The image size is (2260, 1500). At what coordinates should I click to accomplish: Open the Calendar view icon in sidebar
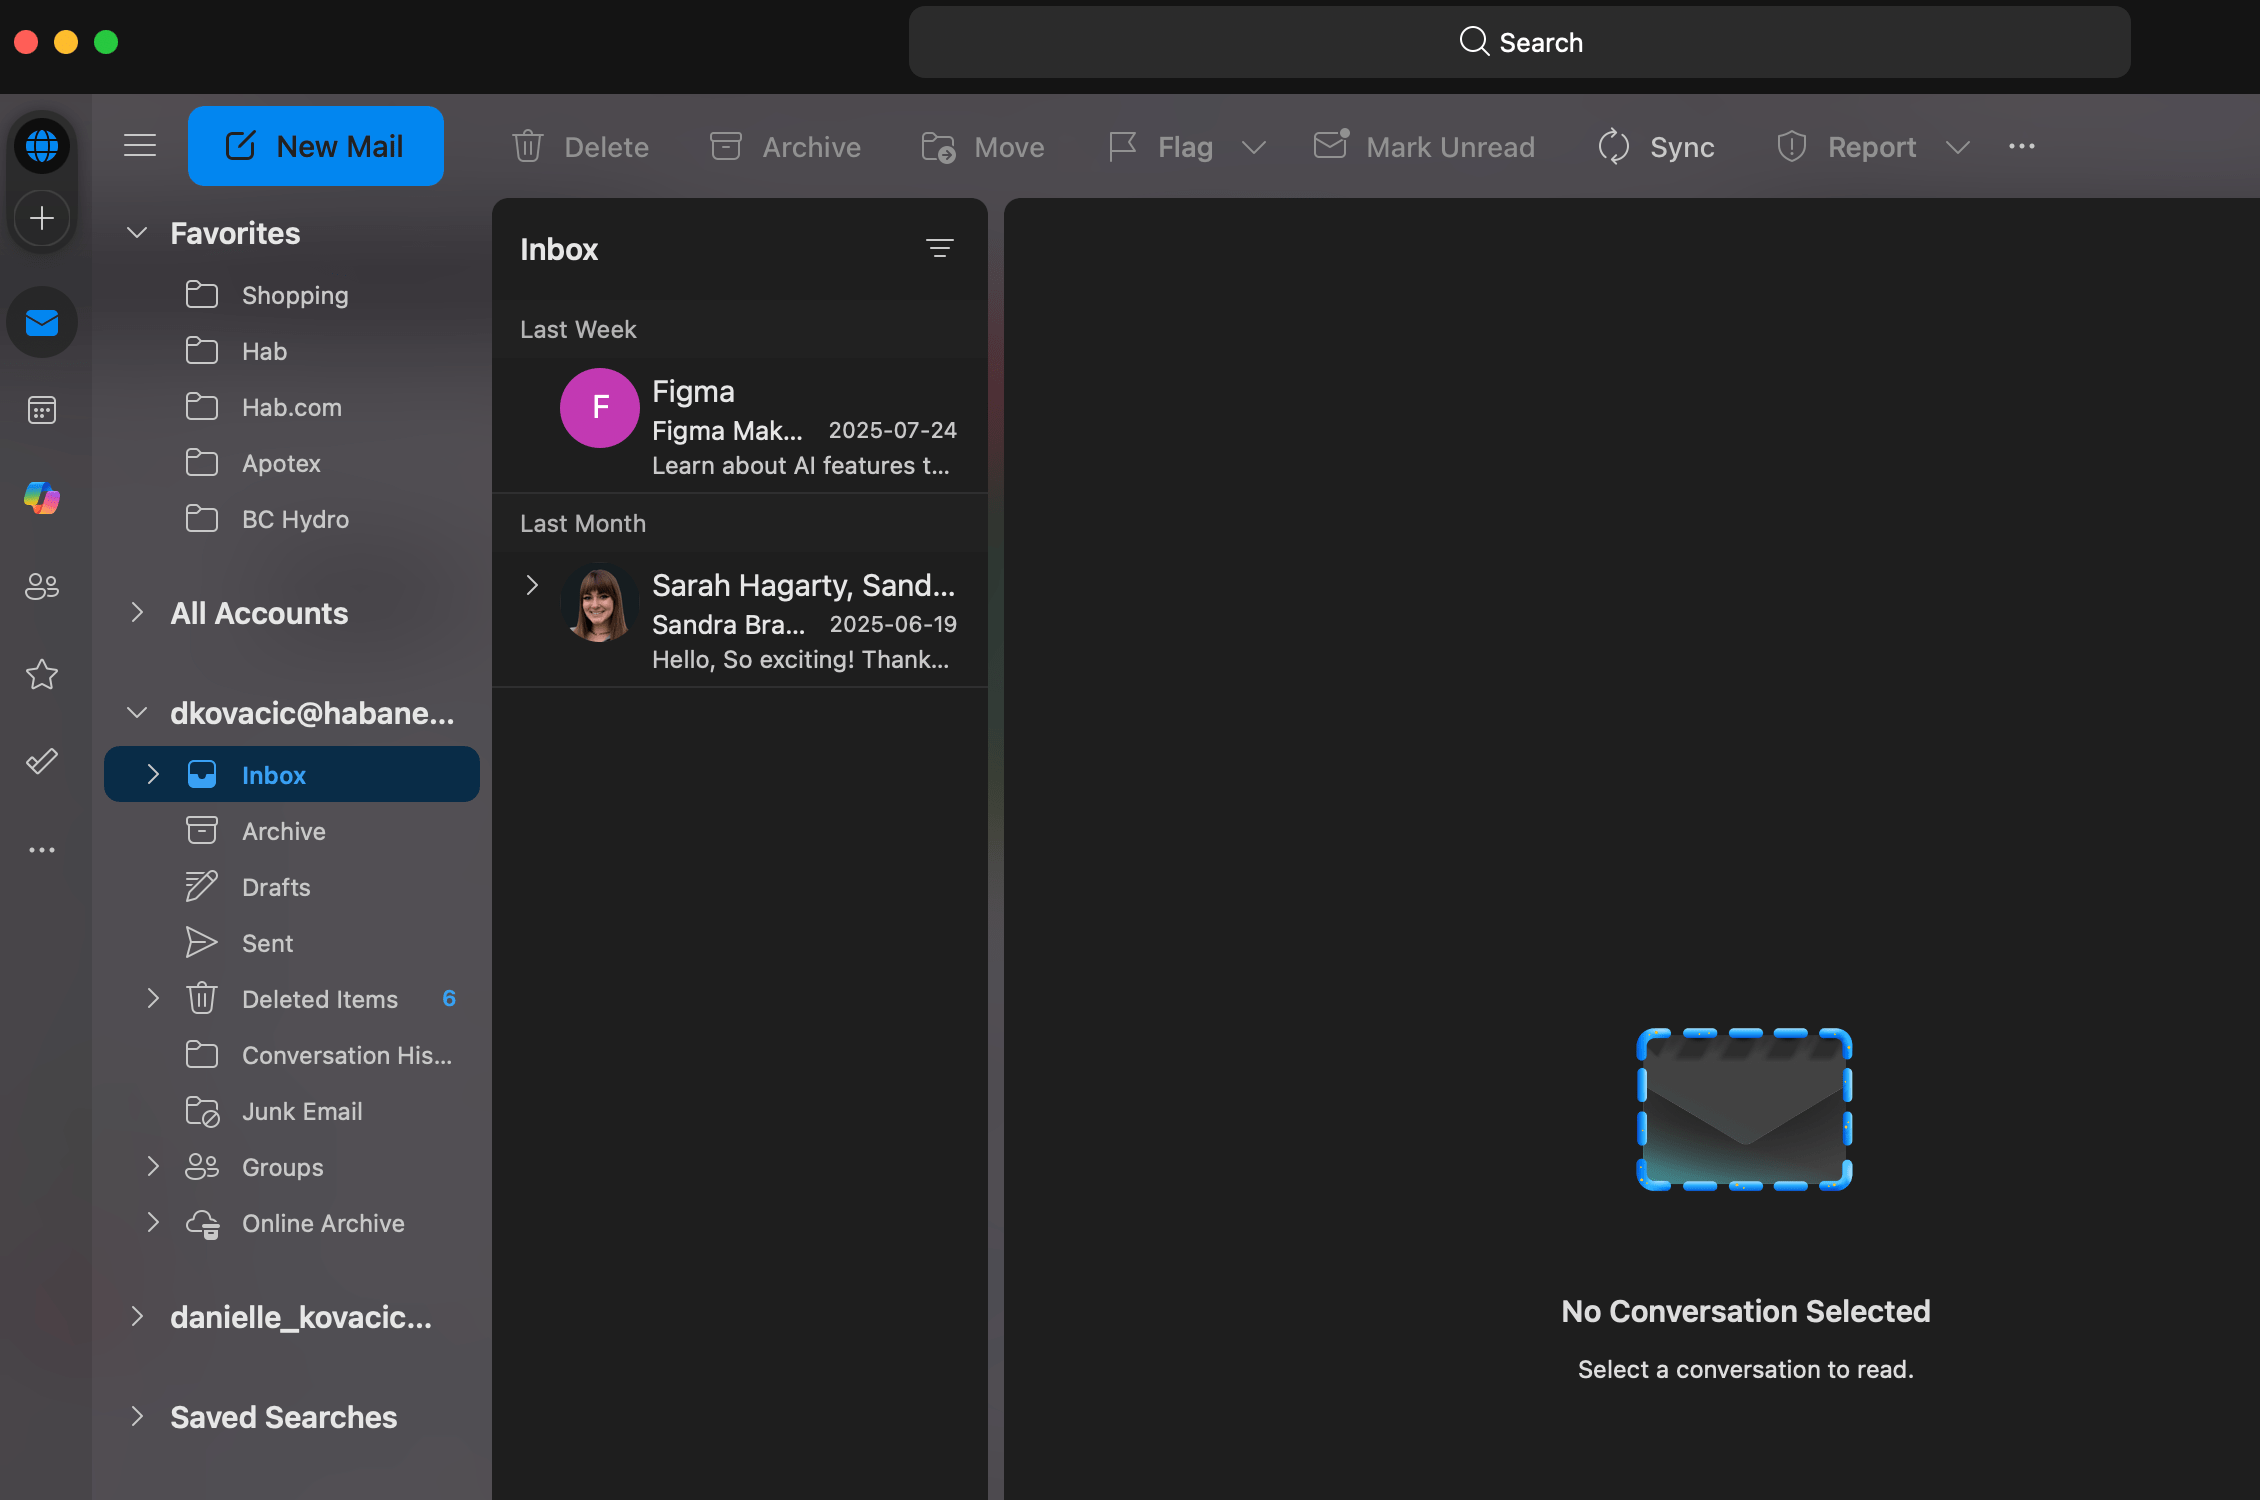[x=42, y=410]
